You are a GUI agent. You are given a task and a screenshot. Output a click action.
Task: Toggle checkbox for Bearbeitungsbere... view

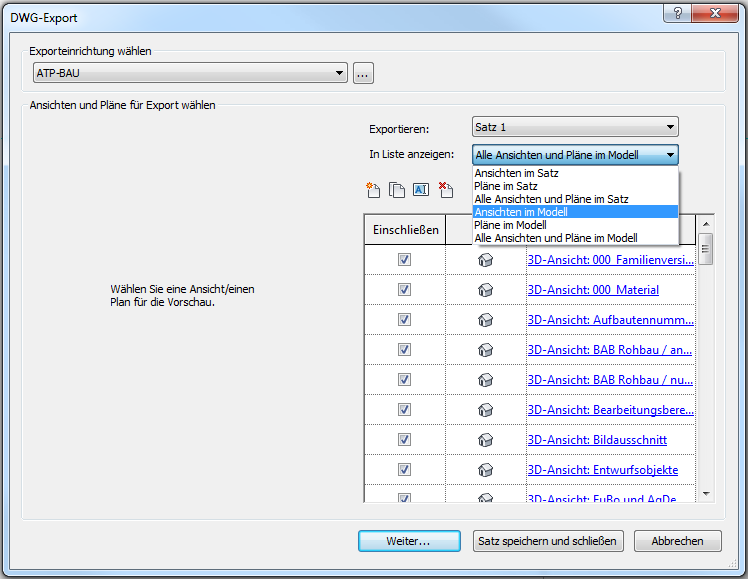pyautogui.click(x=405, y=410)
